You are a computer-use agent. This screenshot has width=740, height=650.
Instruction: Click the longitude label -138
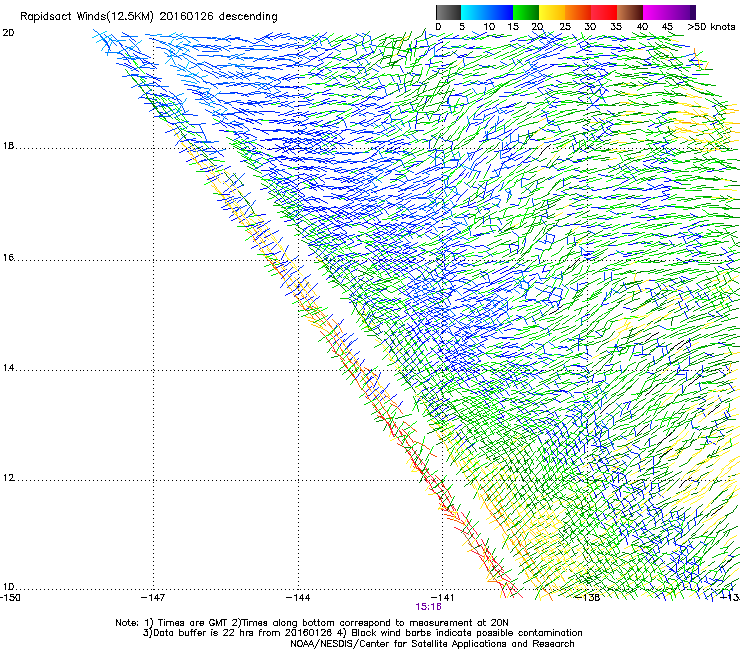click(588, 598)
